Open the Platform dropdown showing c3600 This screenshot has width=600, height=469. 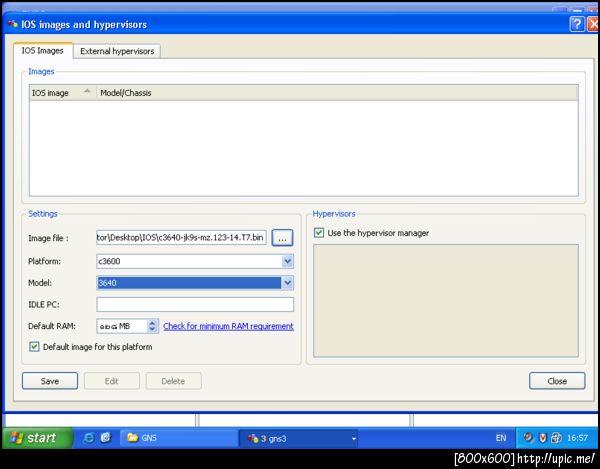(195, 261)
